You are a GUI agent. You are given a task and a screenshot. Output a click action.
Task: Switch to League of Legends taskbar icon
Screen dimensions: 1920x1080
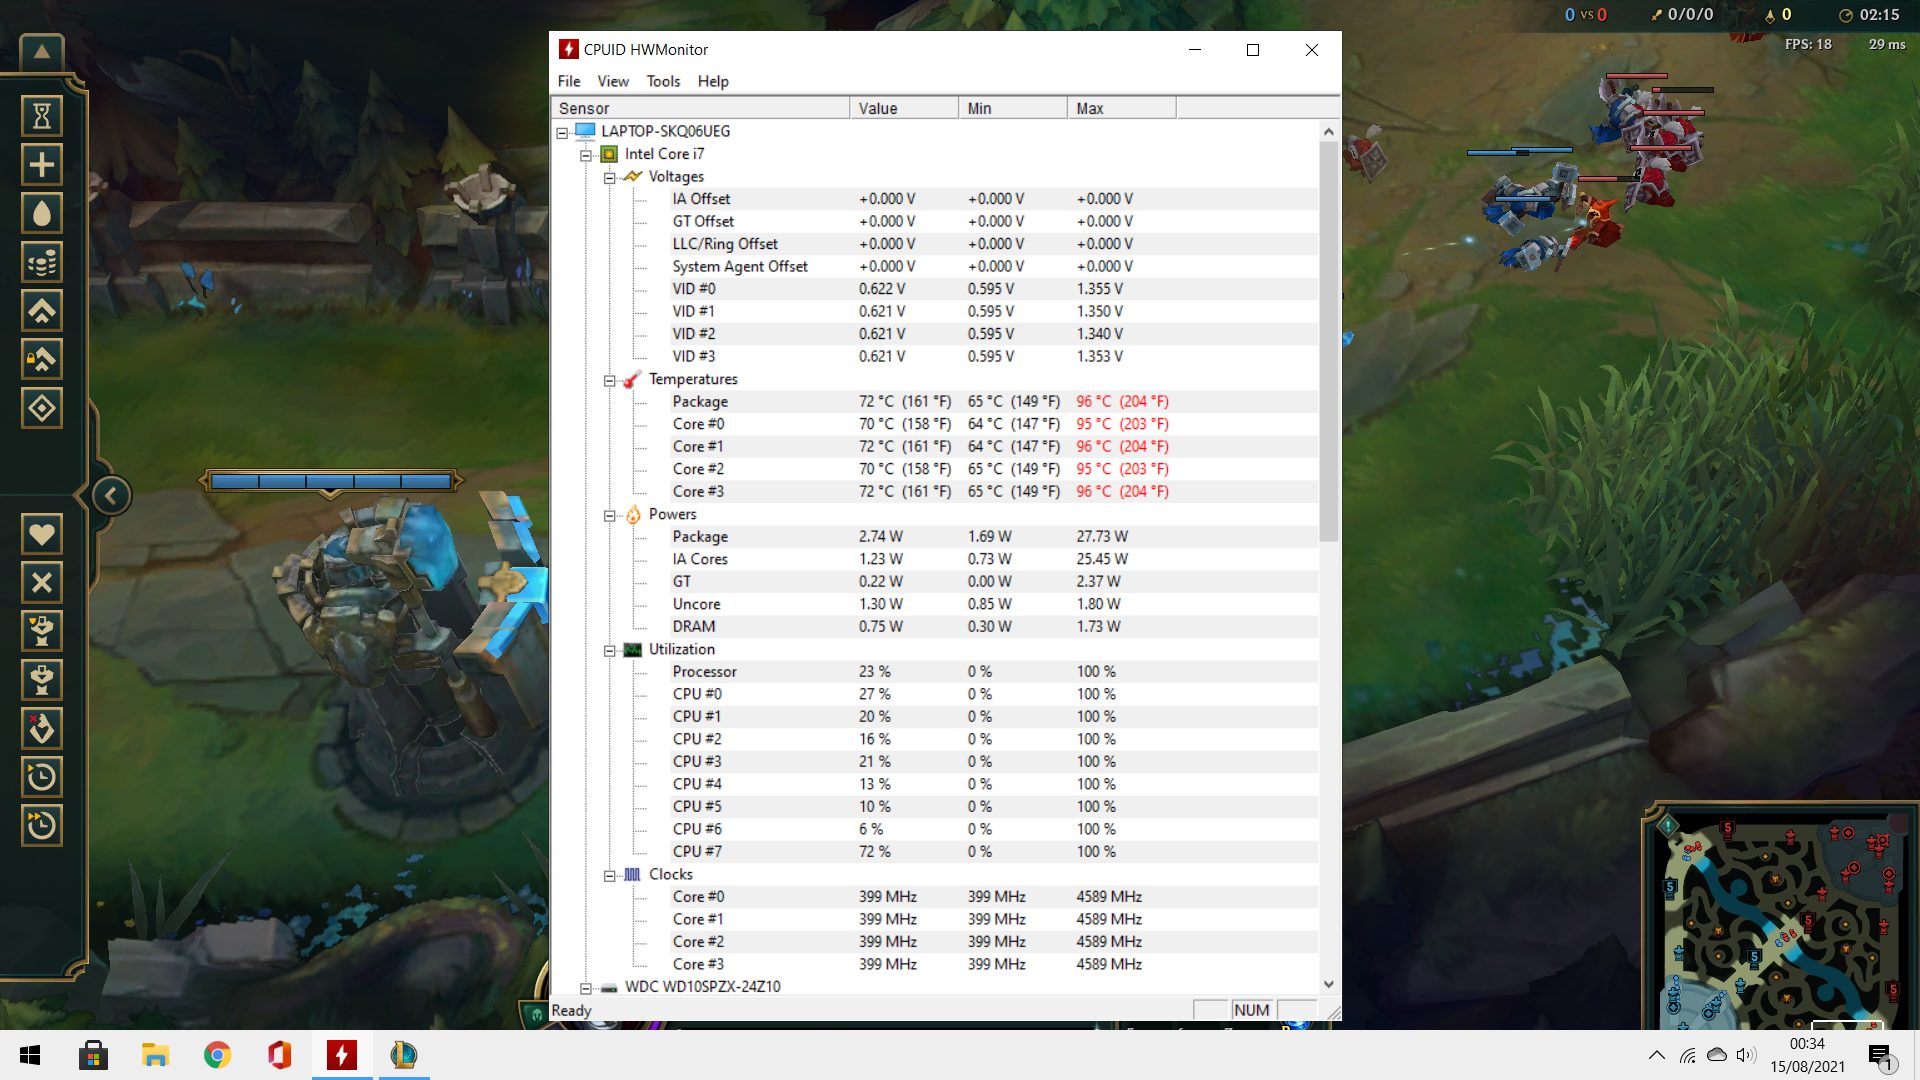pyautogui.click(x=403, y=1055)
